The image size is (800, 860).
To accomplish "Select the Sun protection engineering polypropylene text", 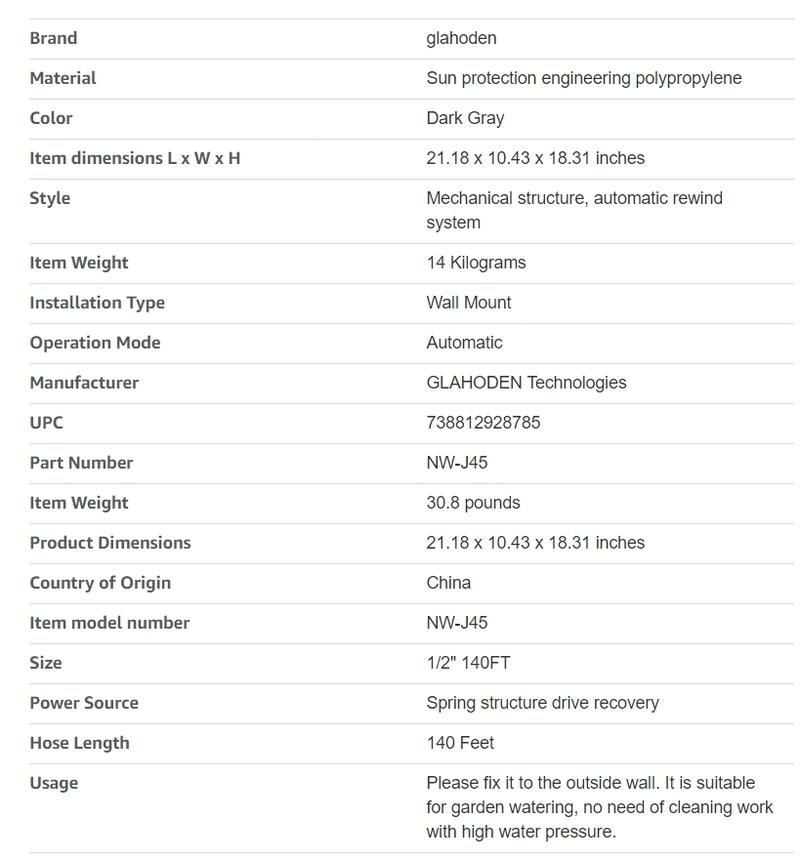I will coord(583,78).
